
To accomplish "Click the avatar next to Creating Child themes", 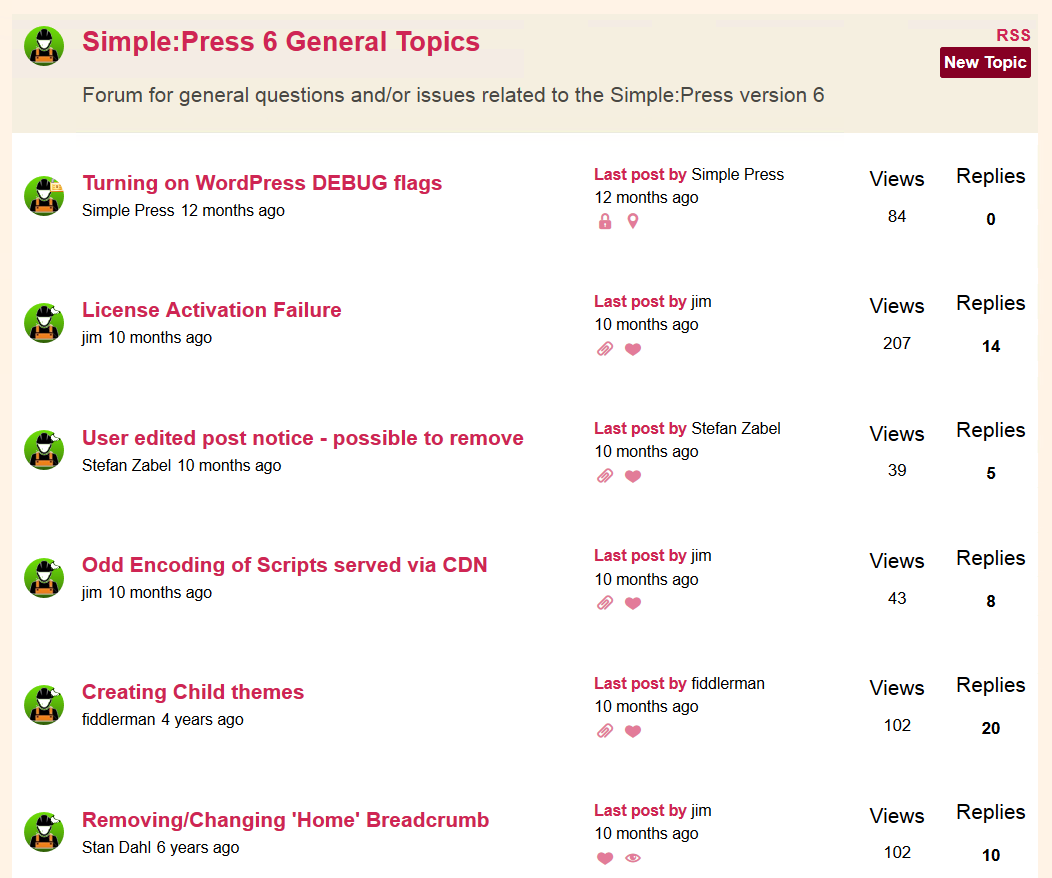I will coord(44,705).
